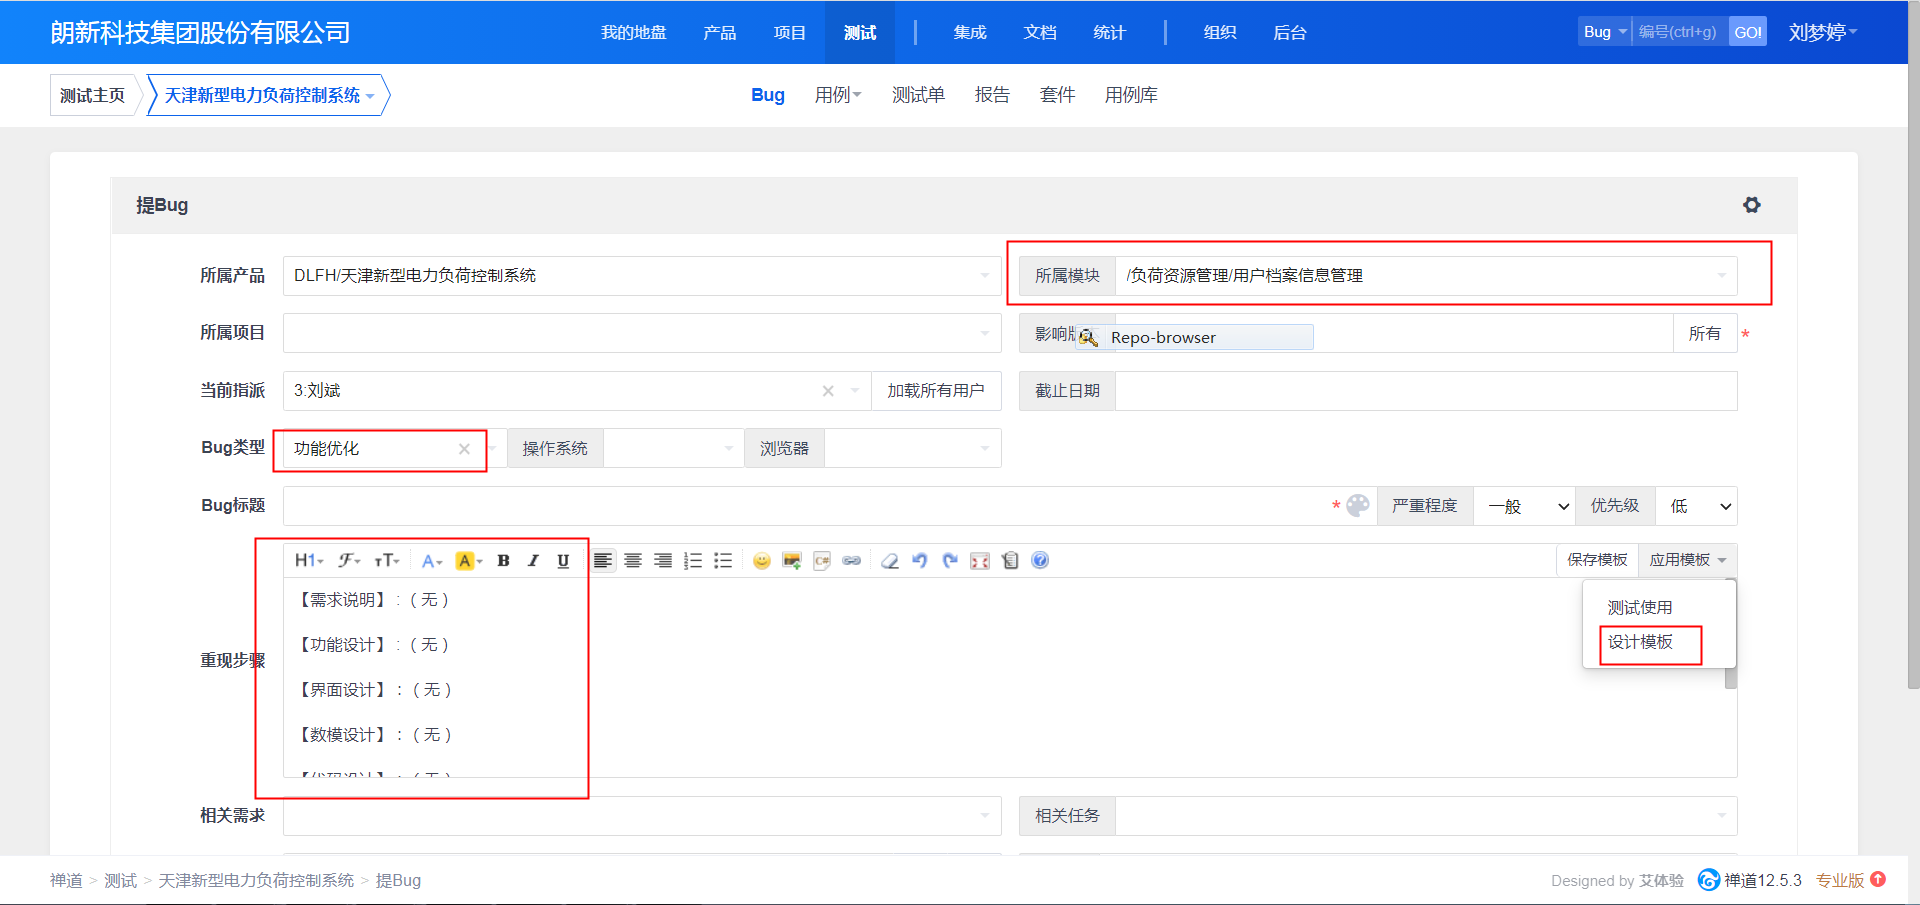The height and width of the screenshot is (905, 1920).
Task: Open the editor help icon
Action: point(1040,561)
